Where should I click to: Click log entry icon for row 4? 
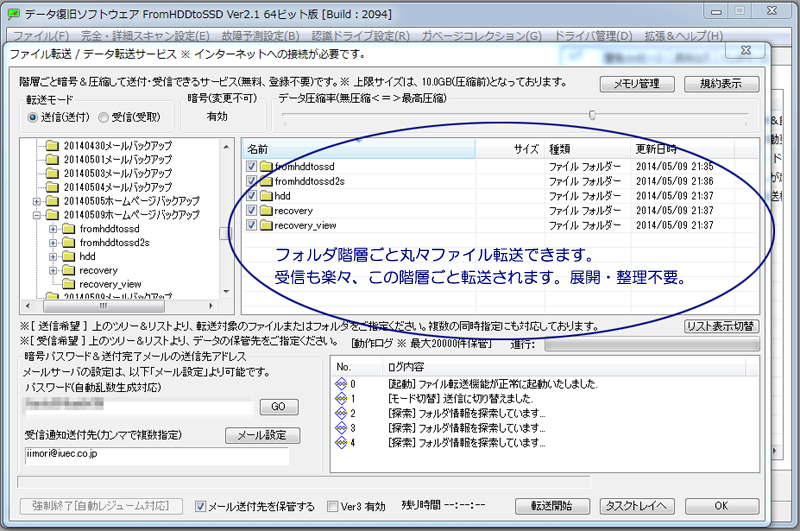pos(341,443)
